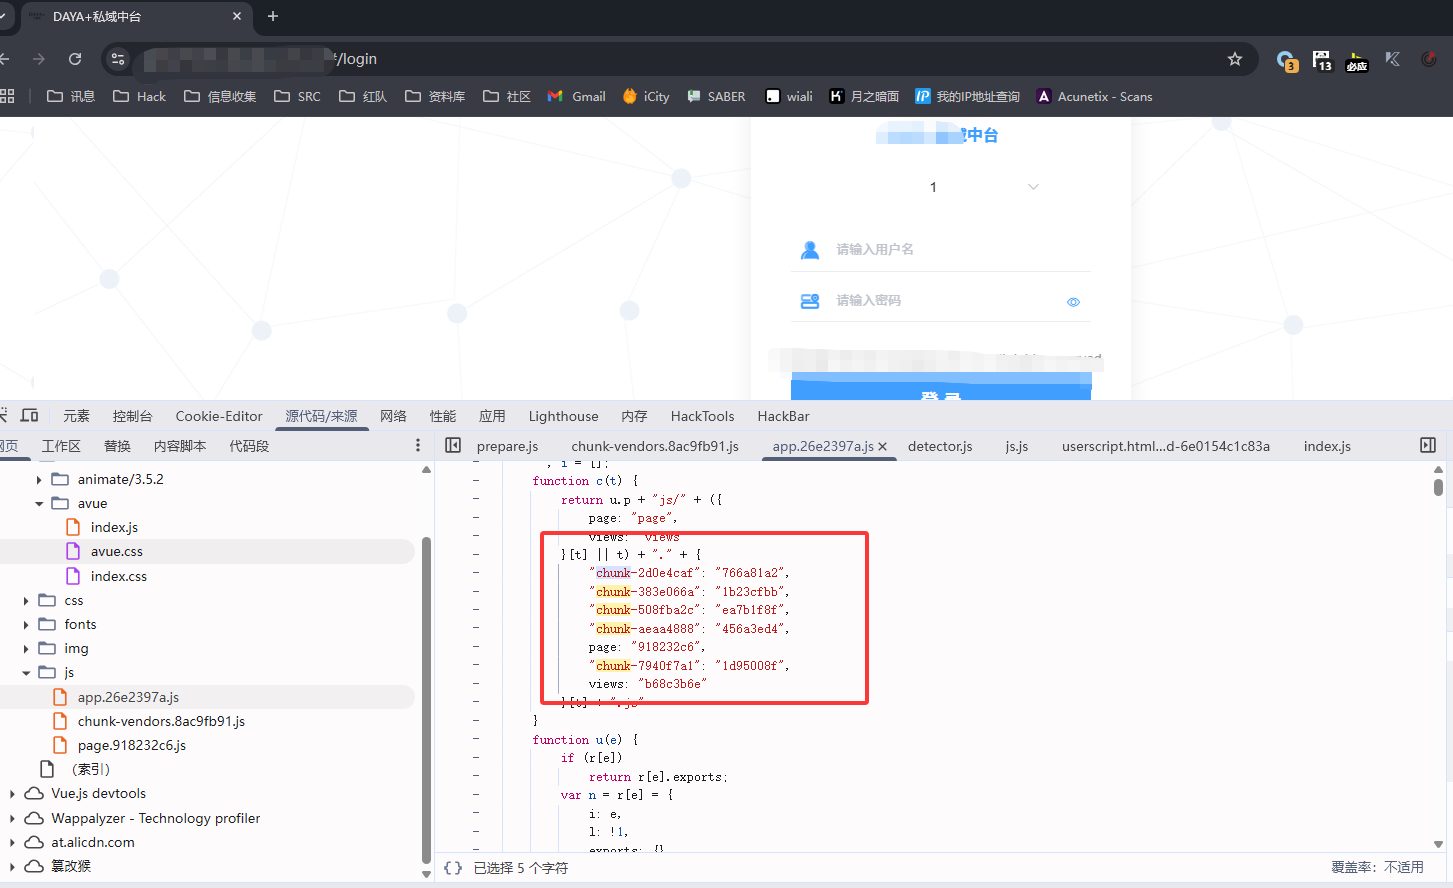Switch to the 网络 DevTools tab
Screen dimensions: 1453x888
point(393,416)
